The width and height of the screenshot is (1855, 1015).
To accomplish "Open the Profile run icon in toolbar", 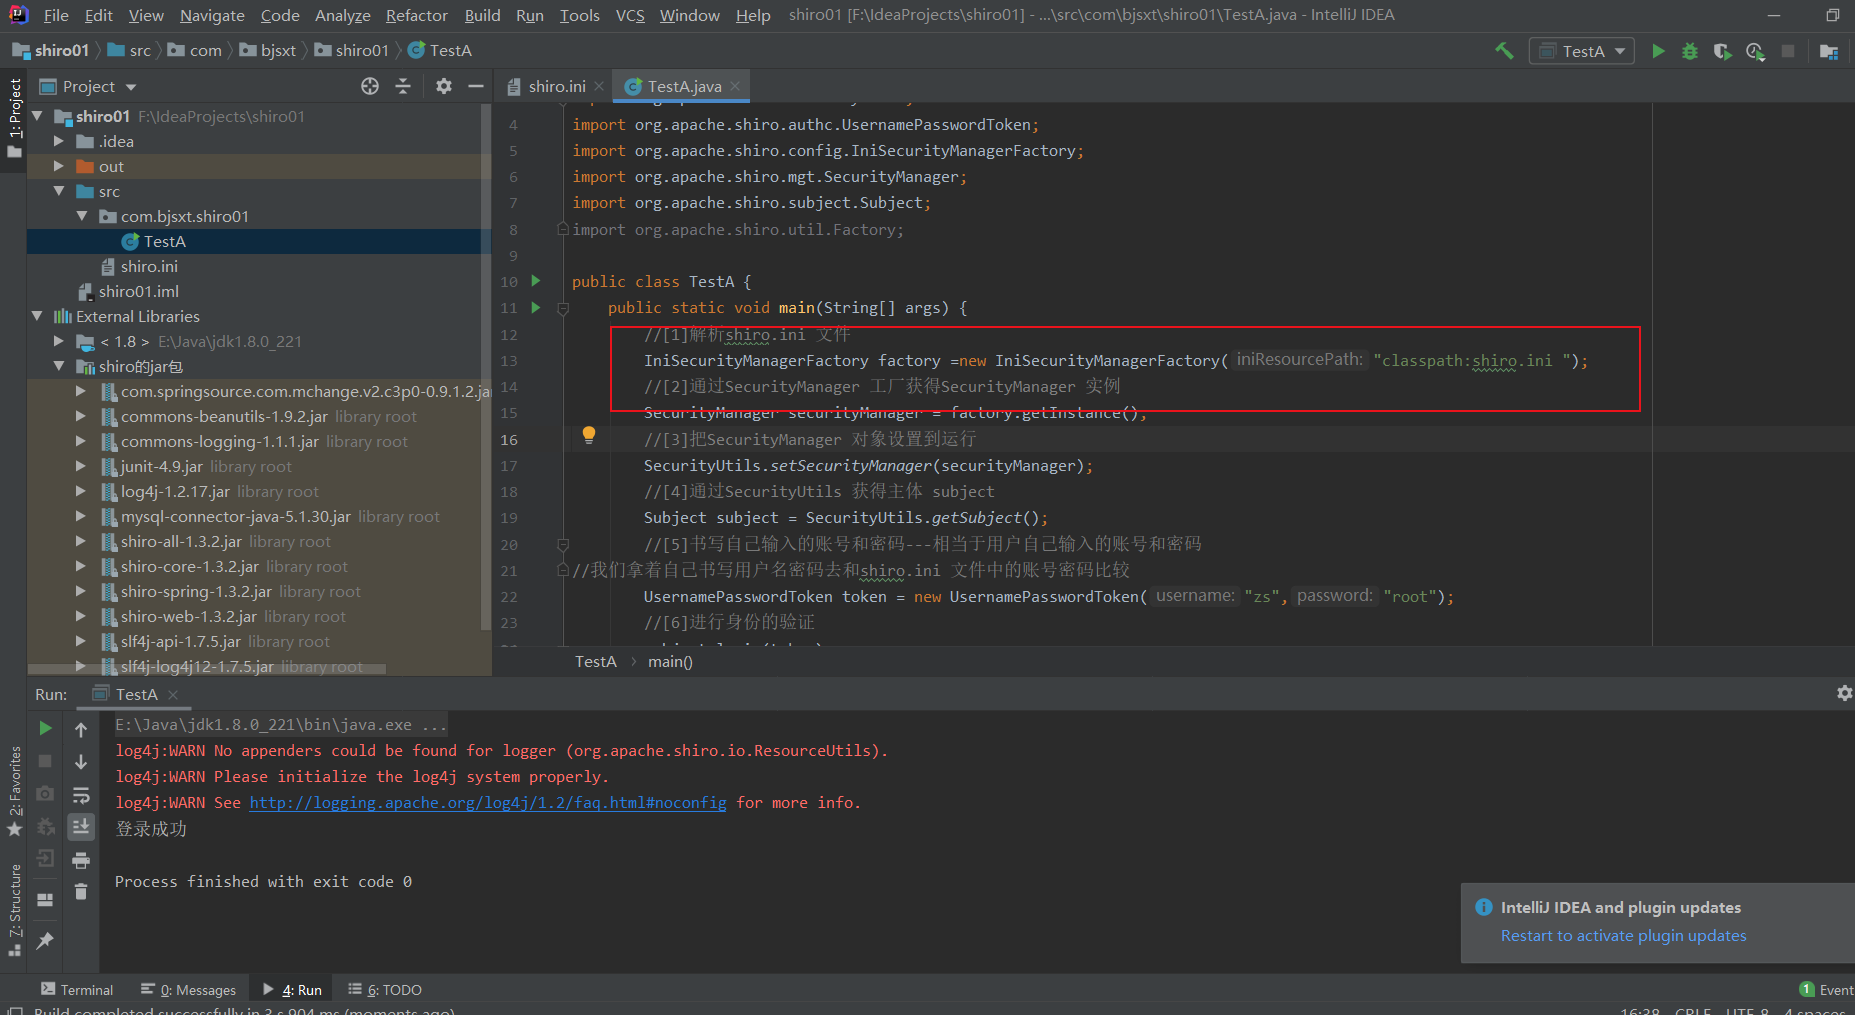I will (1755, 51).
